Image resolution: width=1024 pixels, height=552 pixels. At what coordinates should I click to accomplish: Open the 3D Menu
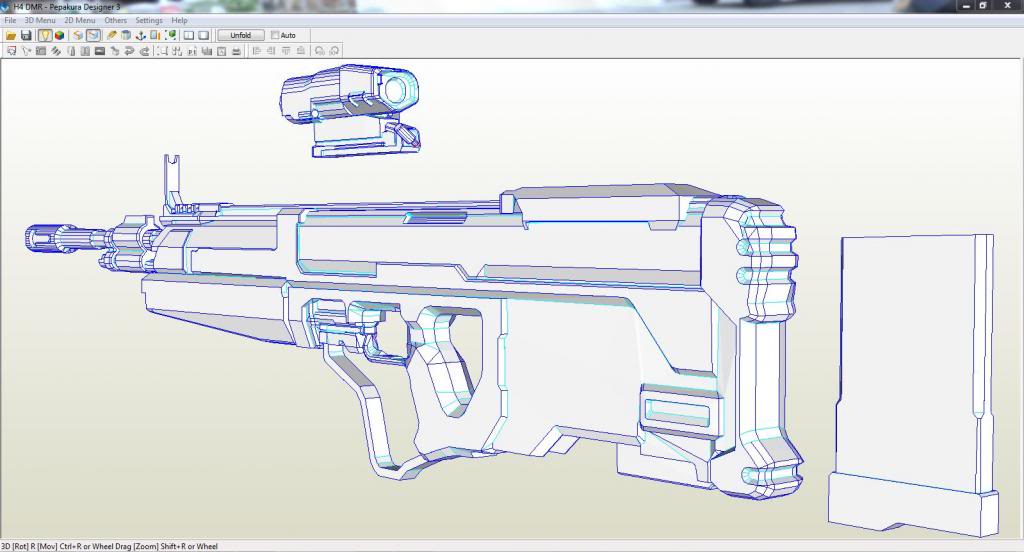click(x=40, y=20)
